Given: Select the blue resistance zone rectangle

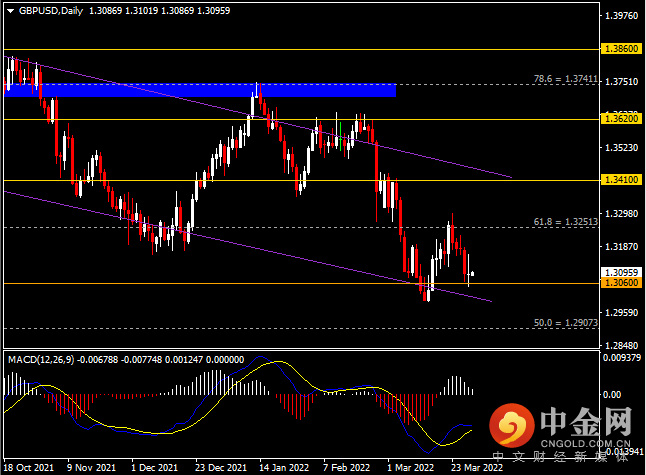Looking at the screenshot, I should click(x=200, y=90).
